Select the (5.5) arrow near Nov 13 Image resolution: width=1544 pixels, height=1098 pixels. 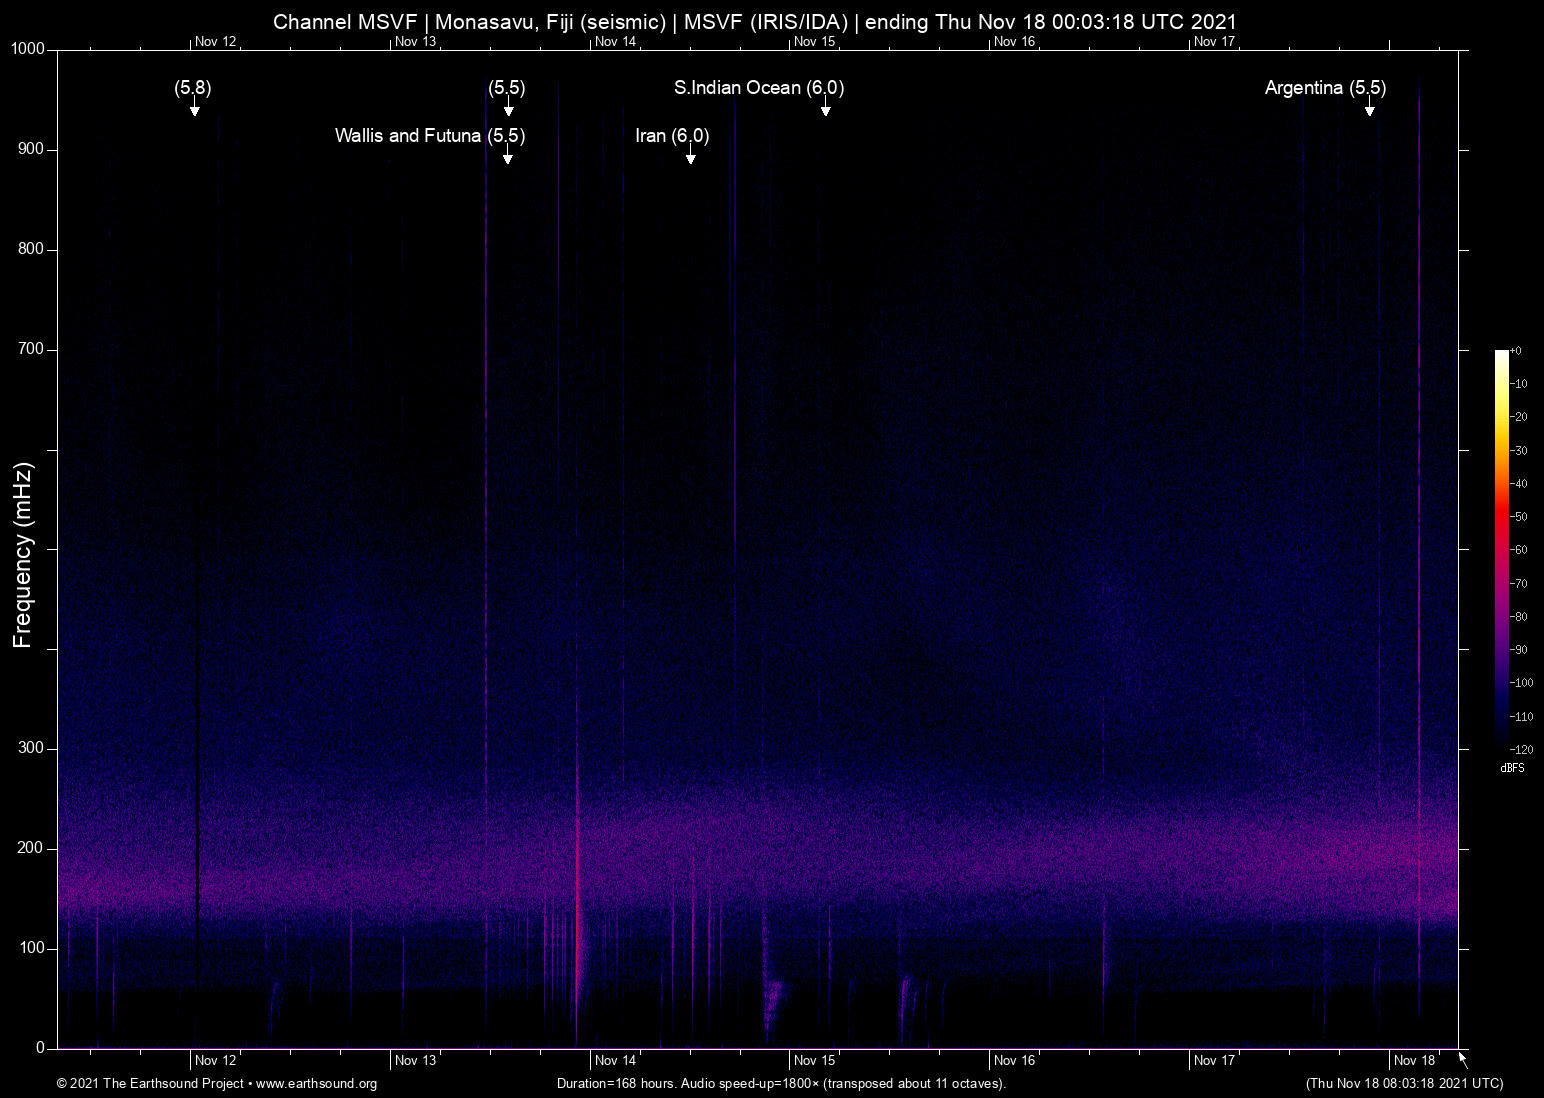[x=507, y=108]
